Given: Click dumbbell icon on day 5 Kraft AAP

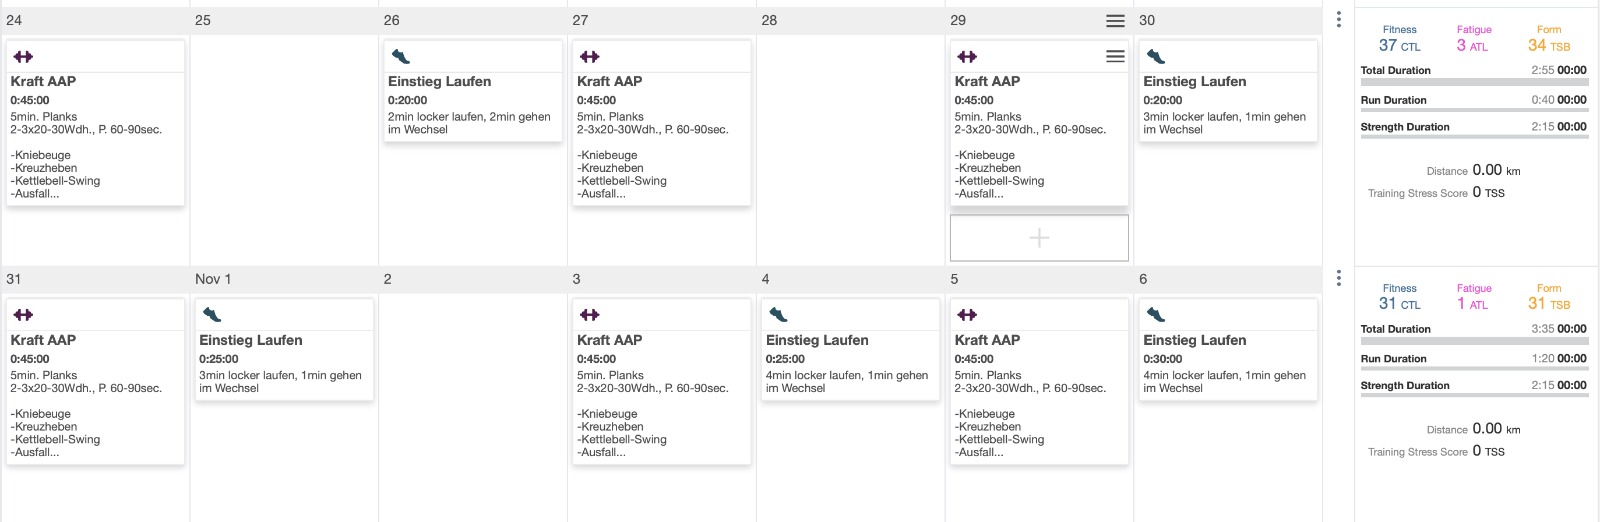Looking at the screenshot, I should pyautogui.click(x=967, y=315).
